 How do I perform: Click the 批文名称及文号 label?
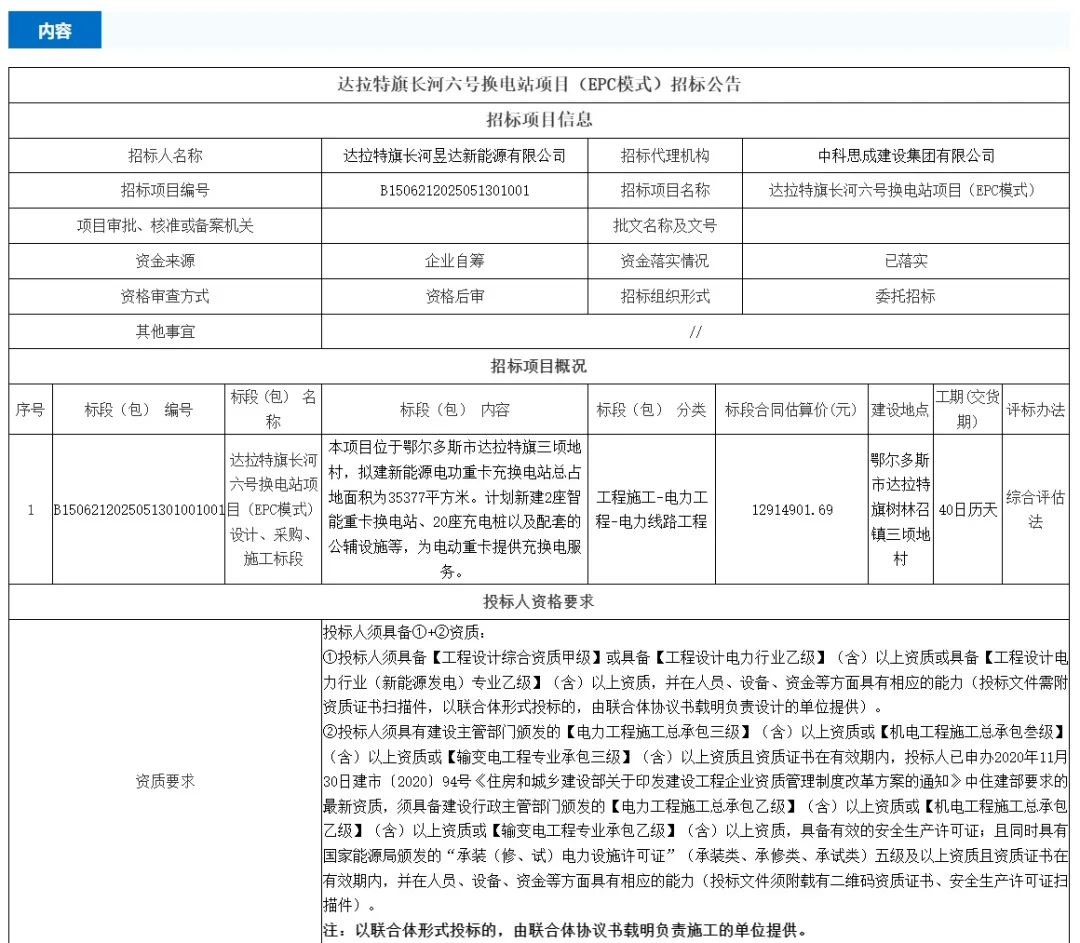[x=665, y=225]
